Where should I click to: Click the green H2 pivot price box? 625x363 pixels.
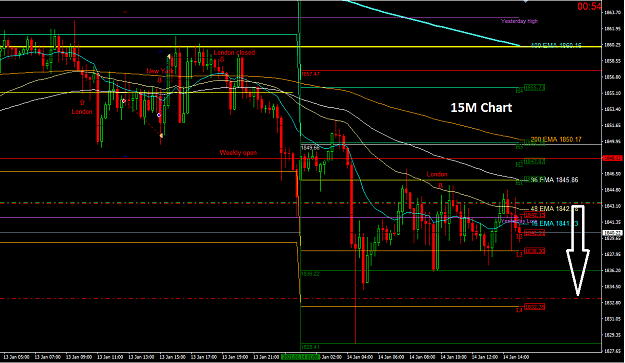[x=534, y=161]
